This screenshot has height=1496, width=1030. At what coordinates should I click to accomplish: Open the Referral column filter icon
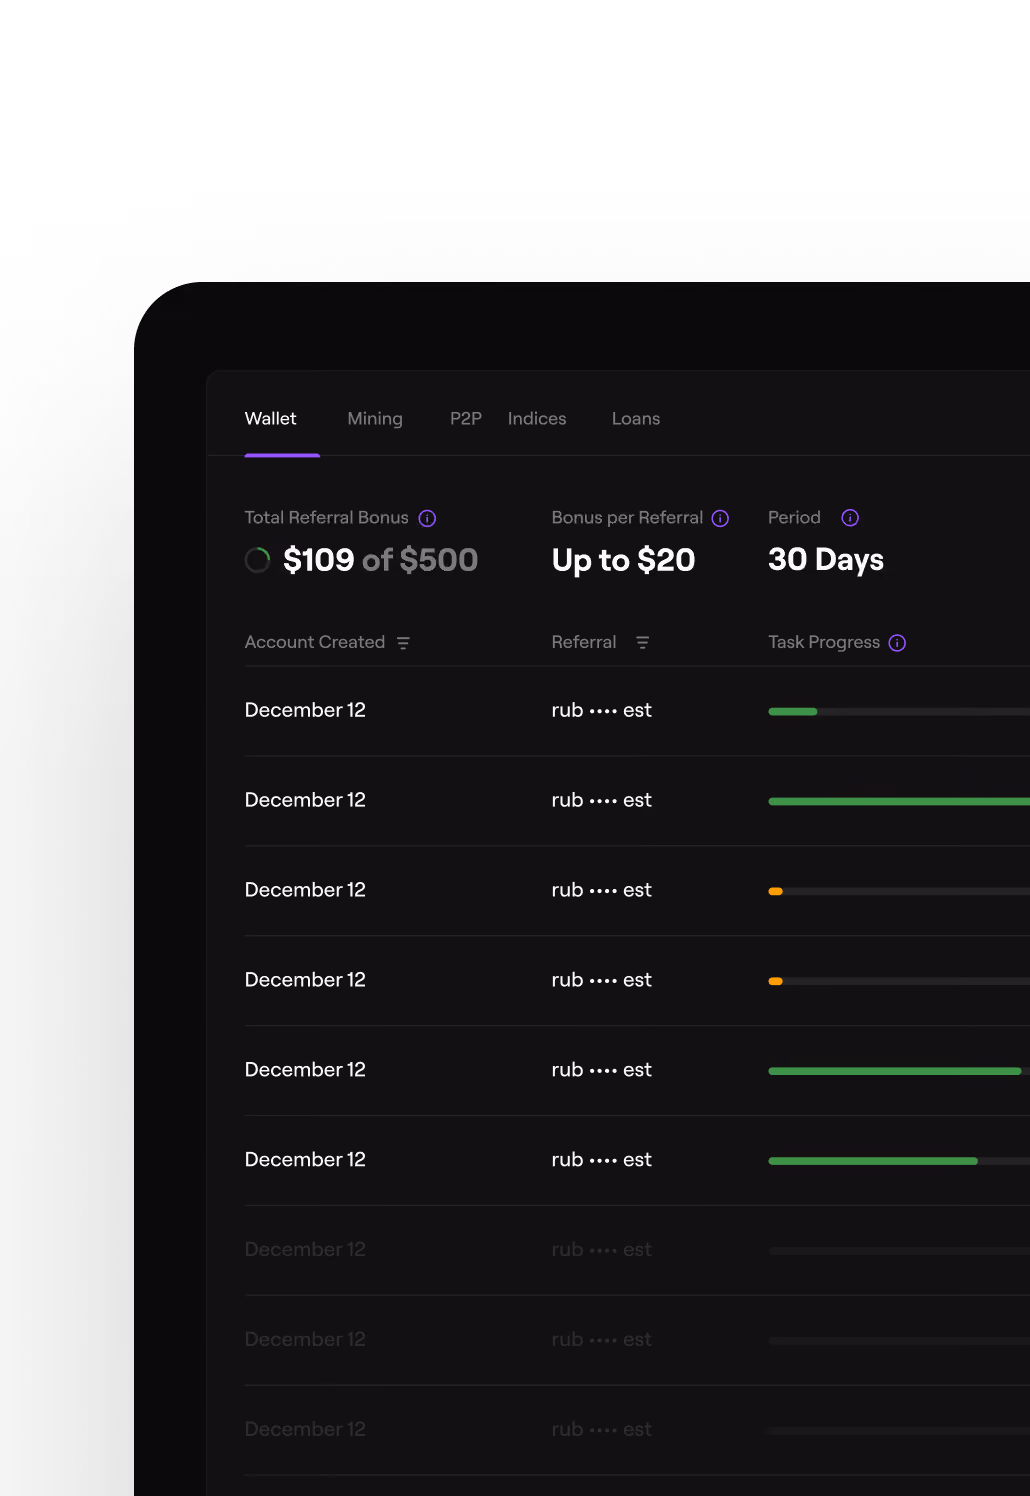643,643
